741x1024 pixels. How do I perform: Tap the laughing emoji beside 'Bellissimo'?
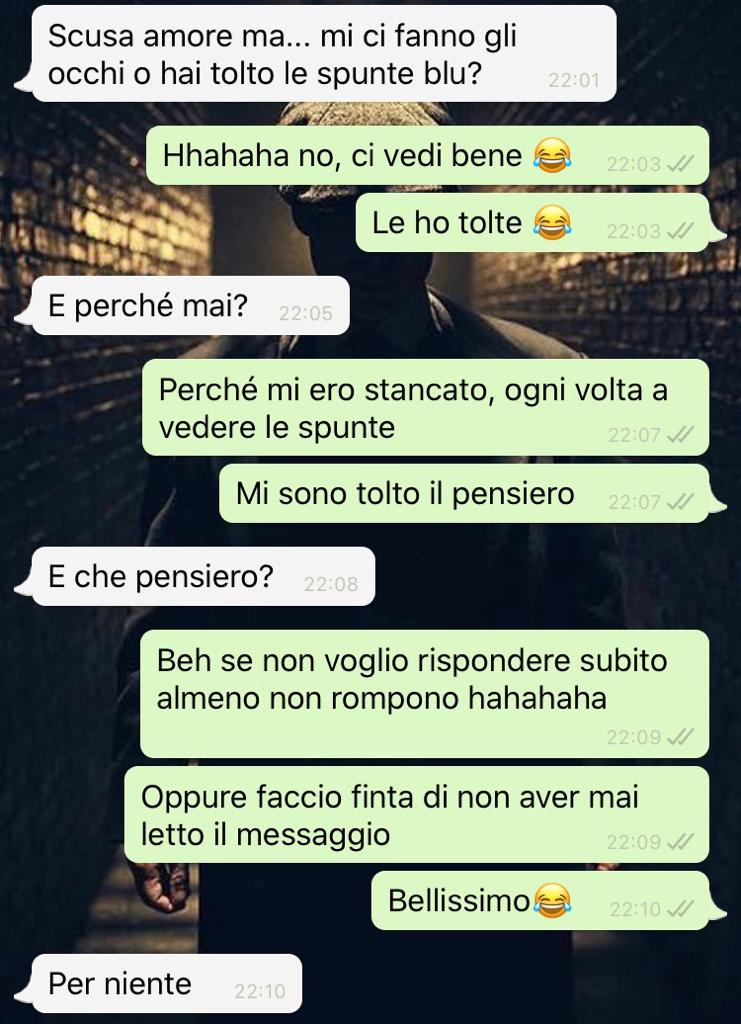552,900
